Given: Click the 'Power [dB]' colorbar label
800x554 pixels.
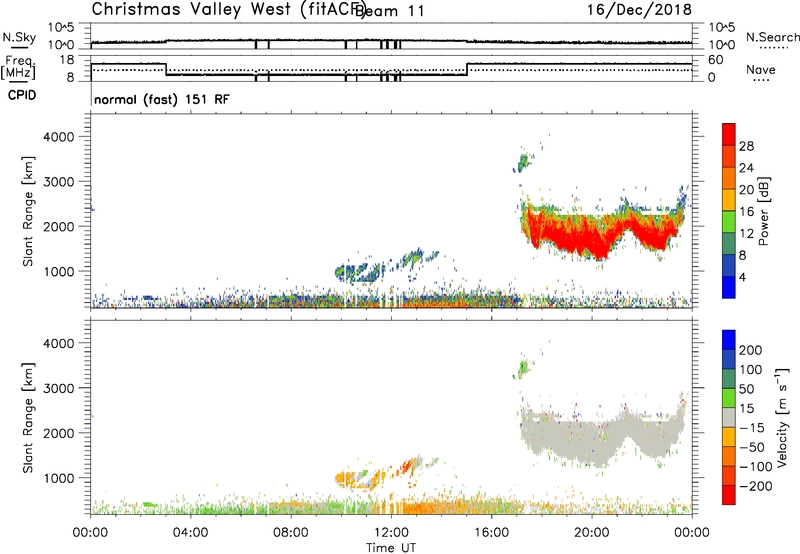Looking at the screenshot, I should click(x=763, y=211).
